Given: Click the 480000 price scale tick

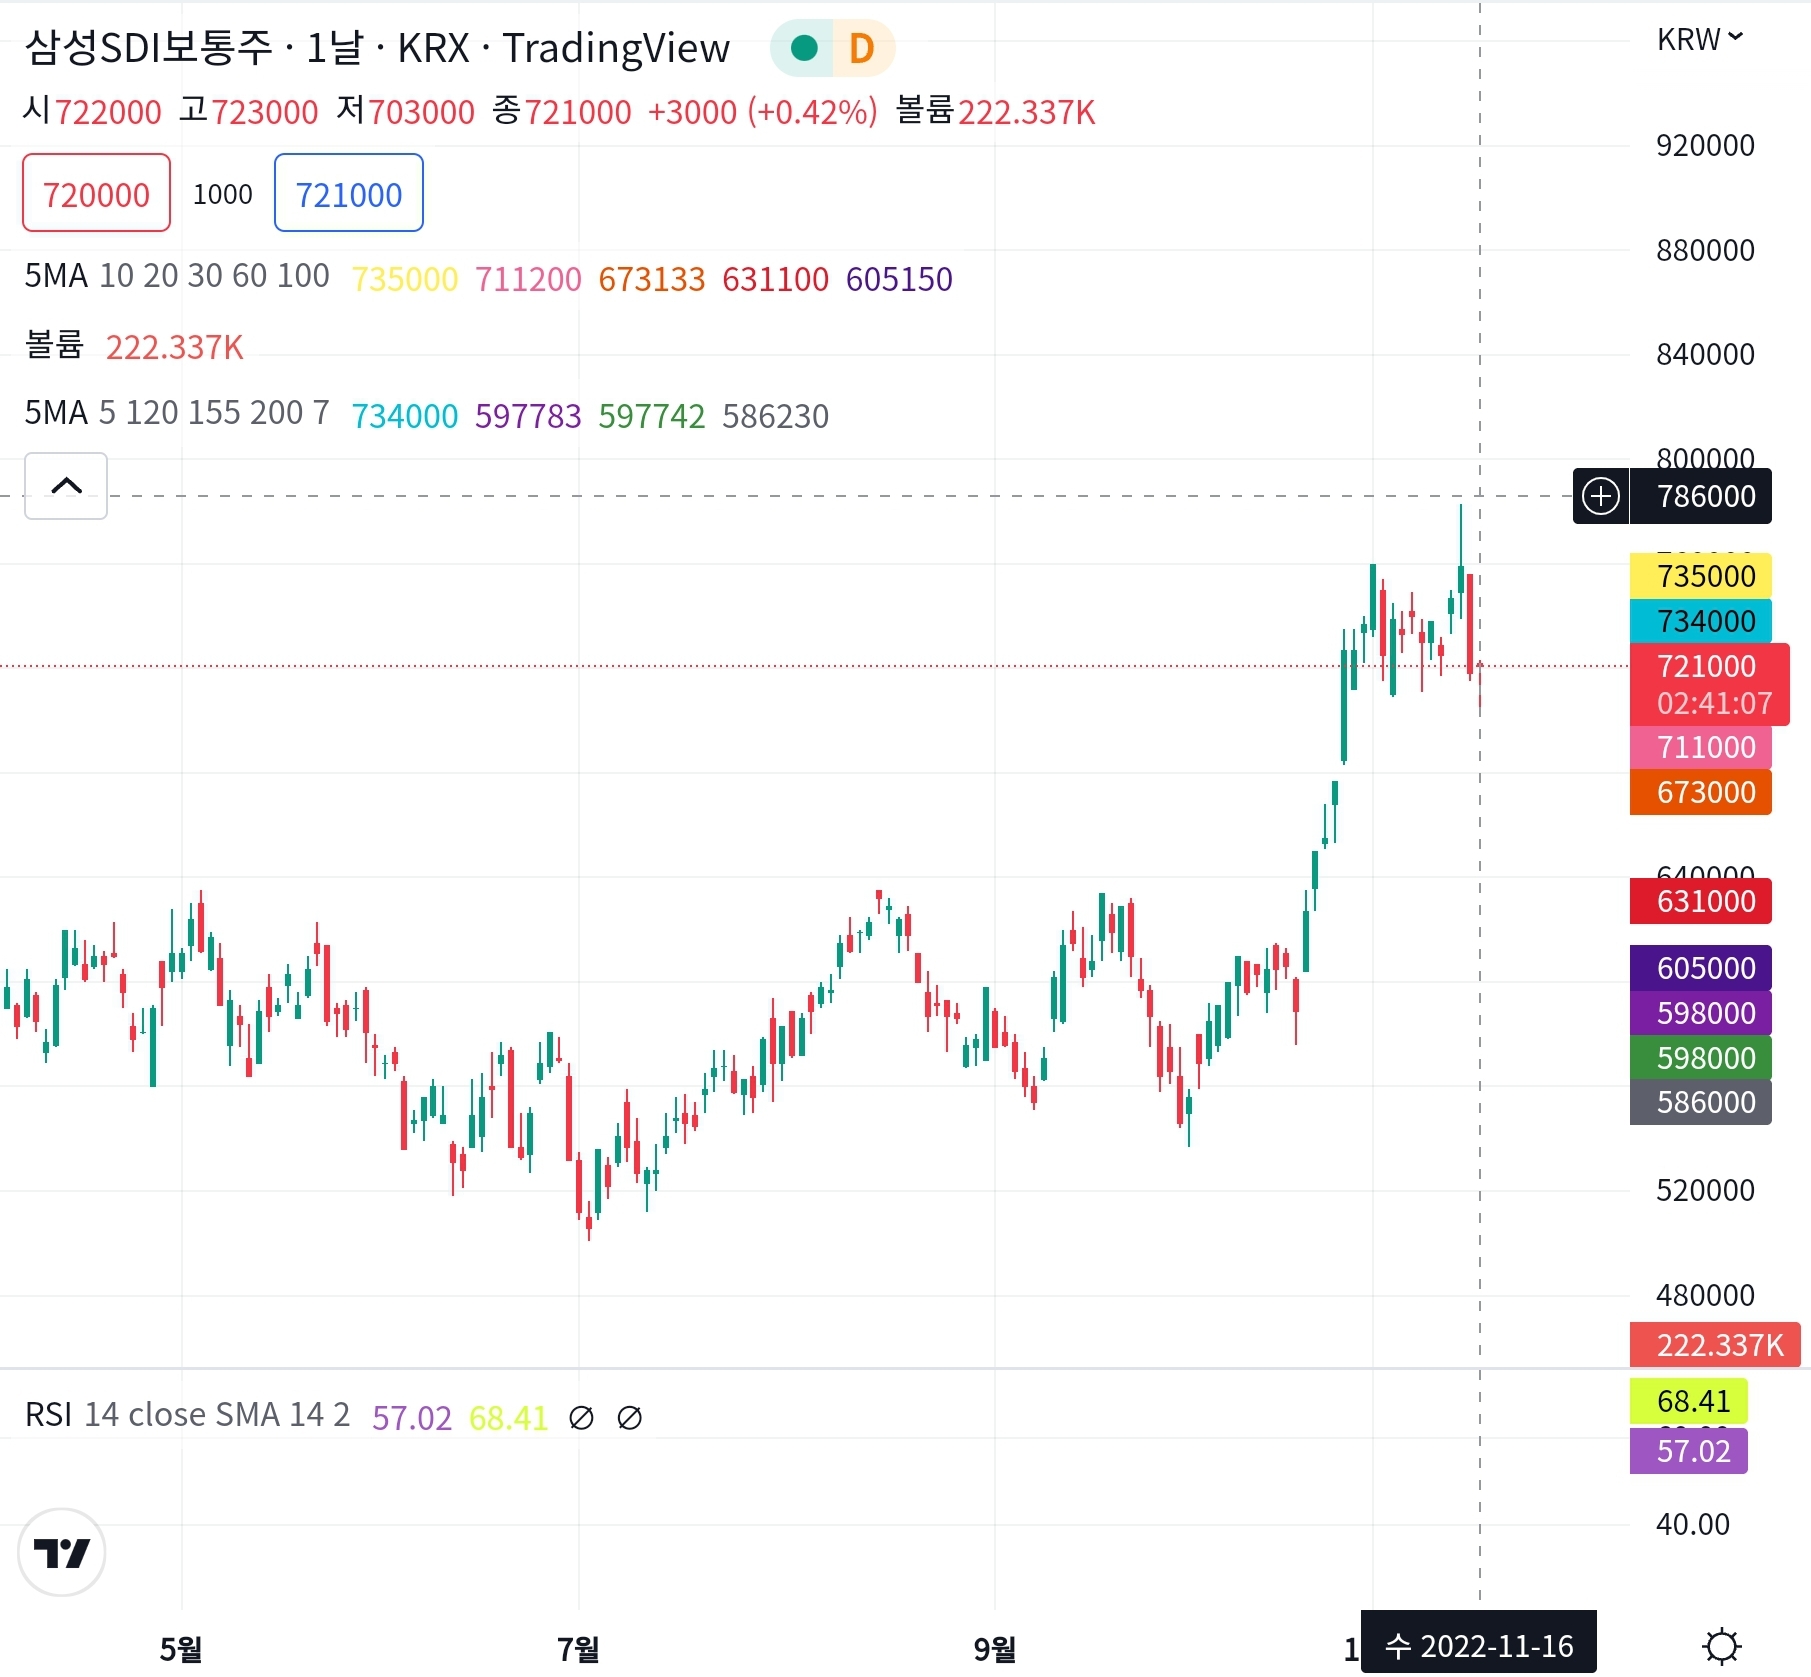Looking at the screenshot, I should pyautogui.click(x=1705, y=1295).
